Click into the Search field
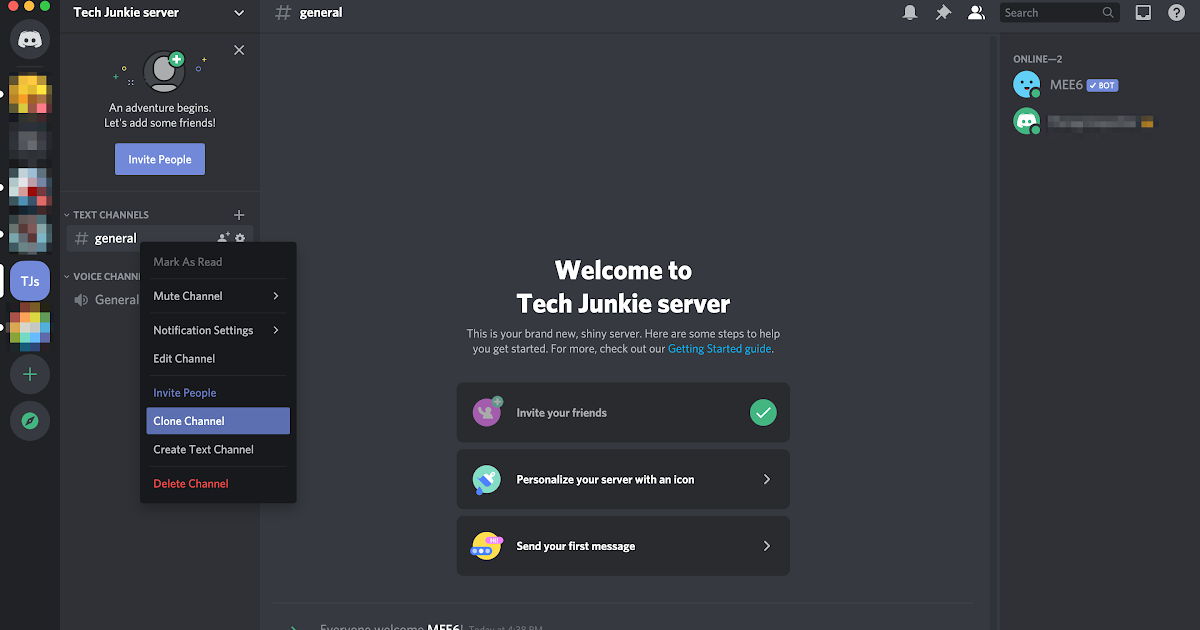Screen dimensions: 1200x630 coord(1060,13)
